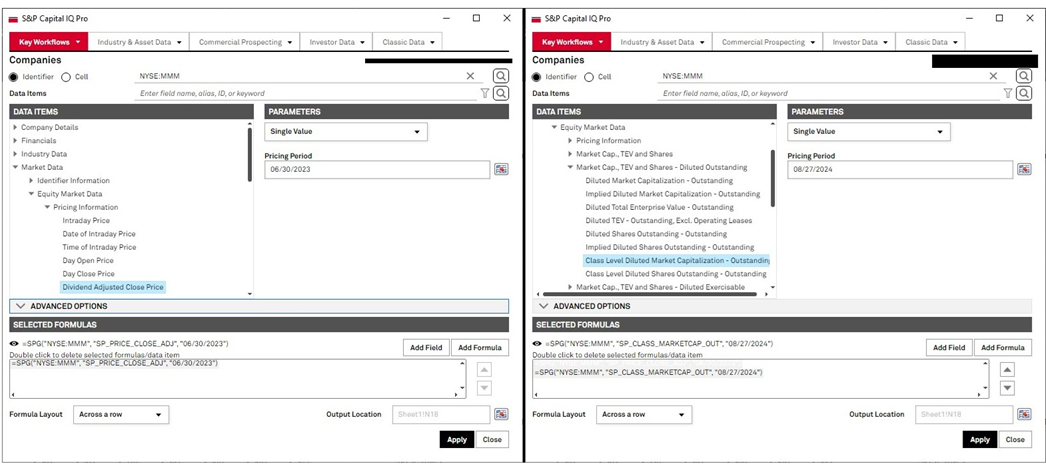Click Data Items search magnifier in left window
1046x472 pixels.
point(501,93)
